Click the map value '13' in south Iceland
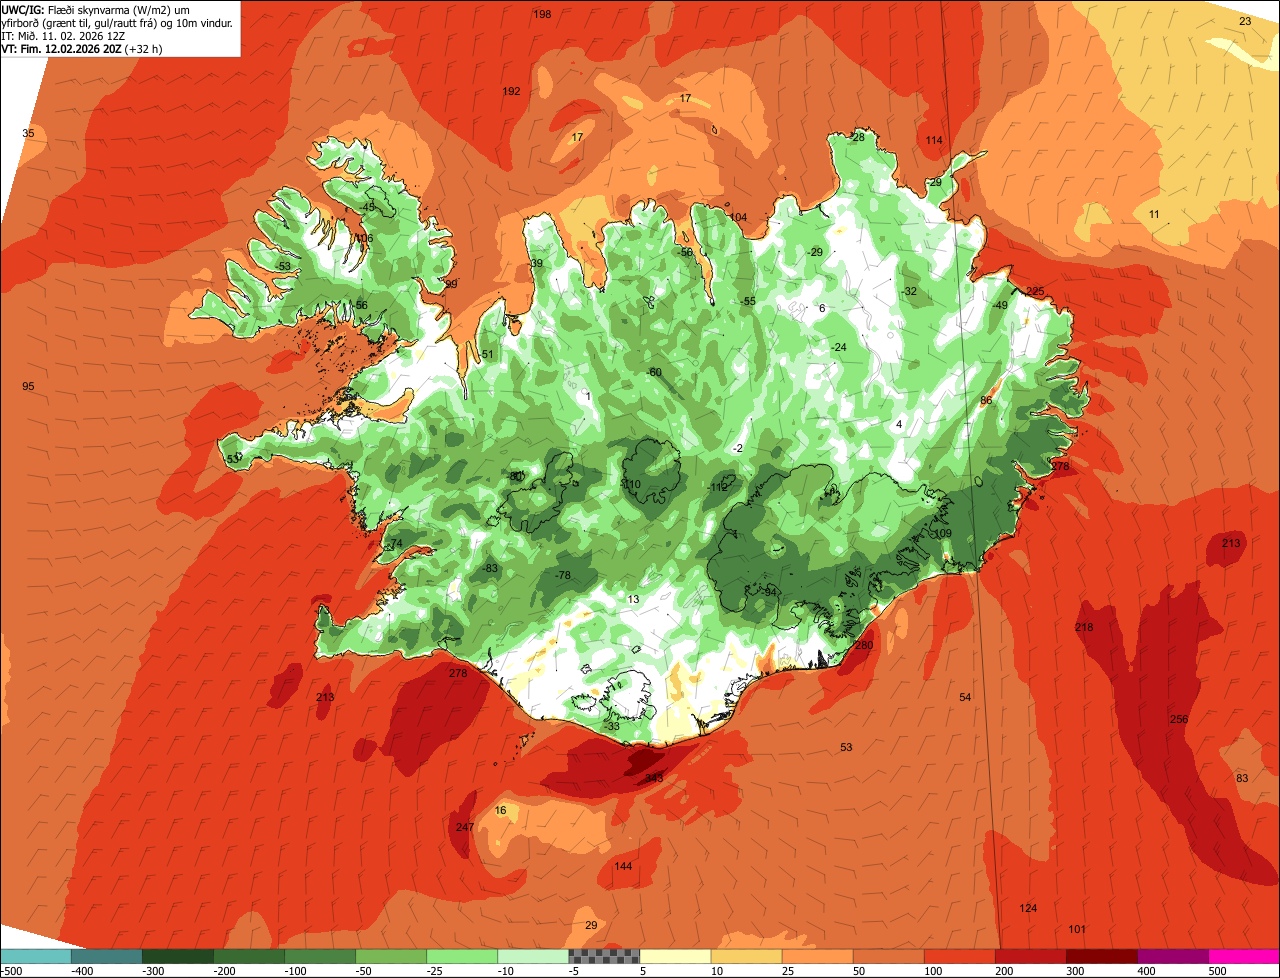Screen dimensions: 1280x978 pos(633,599)
